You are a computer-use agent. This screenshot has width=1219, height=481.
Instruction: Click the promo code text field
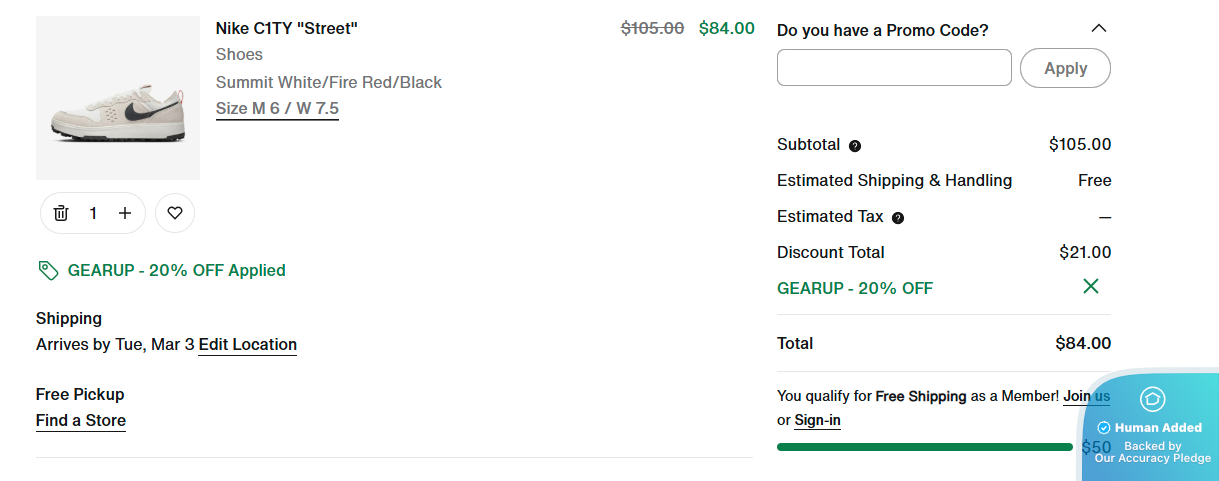click(x=894, y=68)
